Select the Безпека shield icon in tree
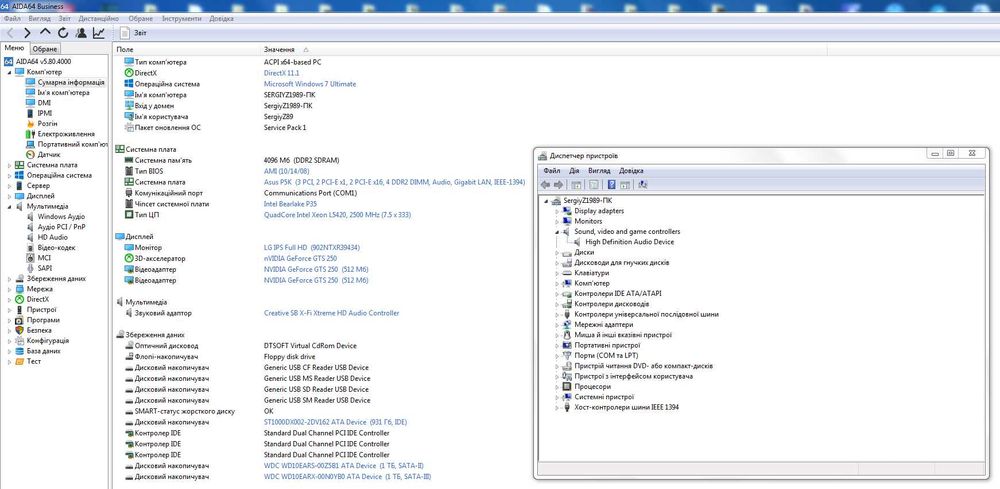This screenshot has height=489, width=1000. pyautogui.click(x=20, y=330)
